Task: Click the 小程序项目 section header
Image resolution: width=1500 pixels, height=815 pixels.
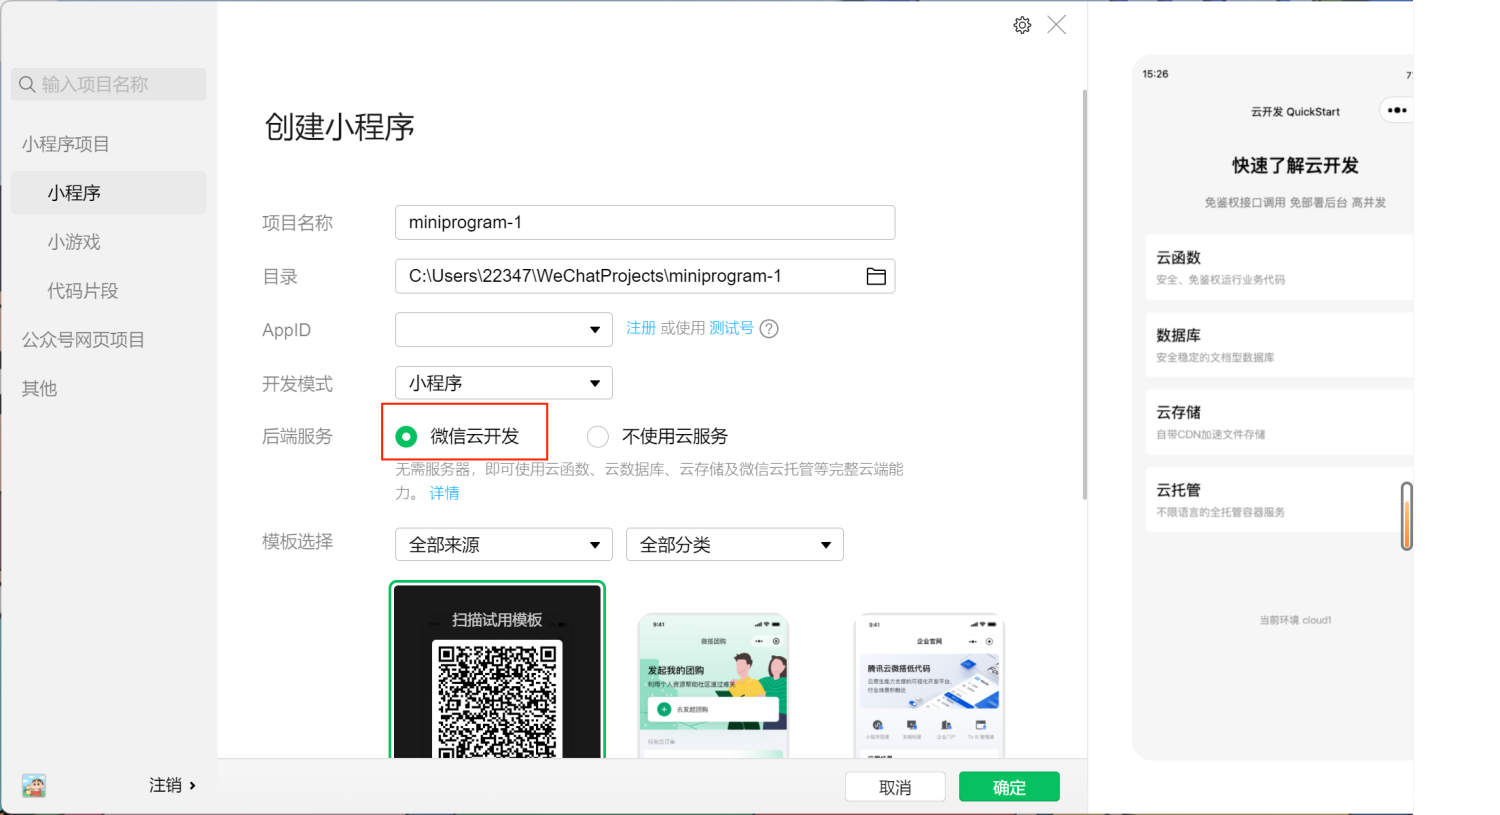Action: pos(66,144)
